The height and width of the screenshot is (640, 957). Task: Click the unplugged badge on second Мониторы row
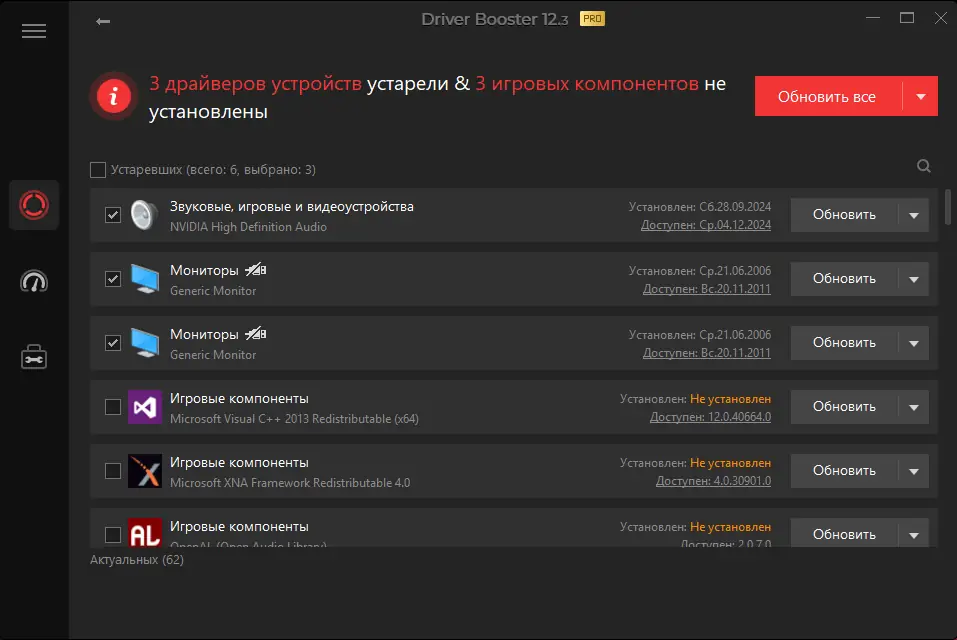[x=256, y=333]
